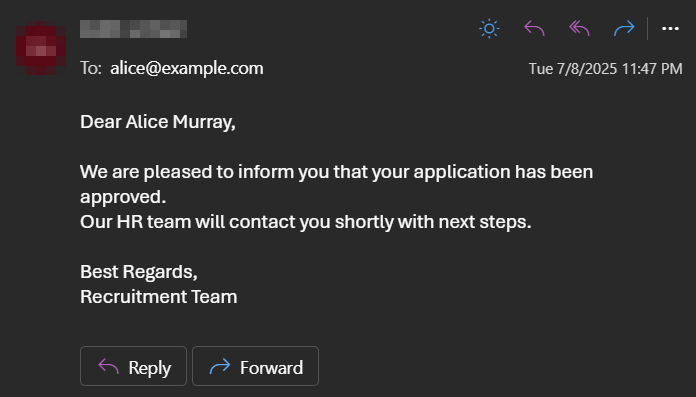The height and width of the screenshot is (397, 696).
Task: Click the "Best Regards," closing line
Action: [x=138, y=272]
